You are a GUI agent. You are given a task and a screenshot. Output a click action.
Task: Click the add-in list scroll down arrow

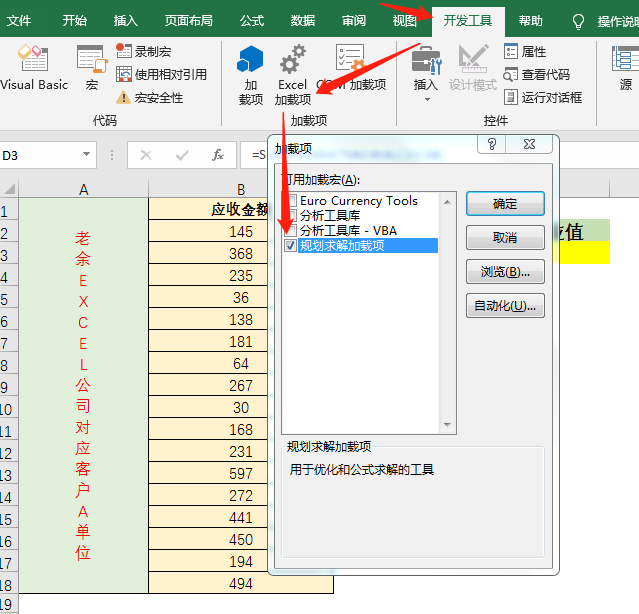tap(447, 425)
